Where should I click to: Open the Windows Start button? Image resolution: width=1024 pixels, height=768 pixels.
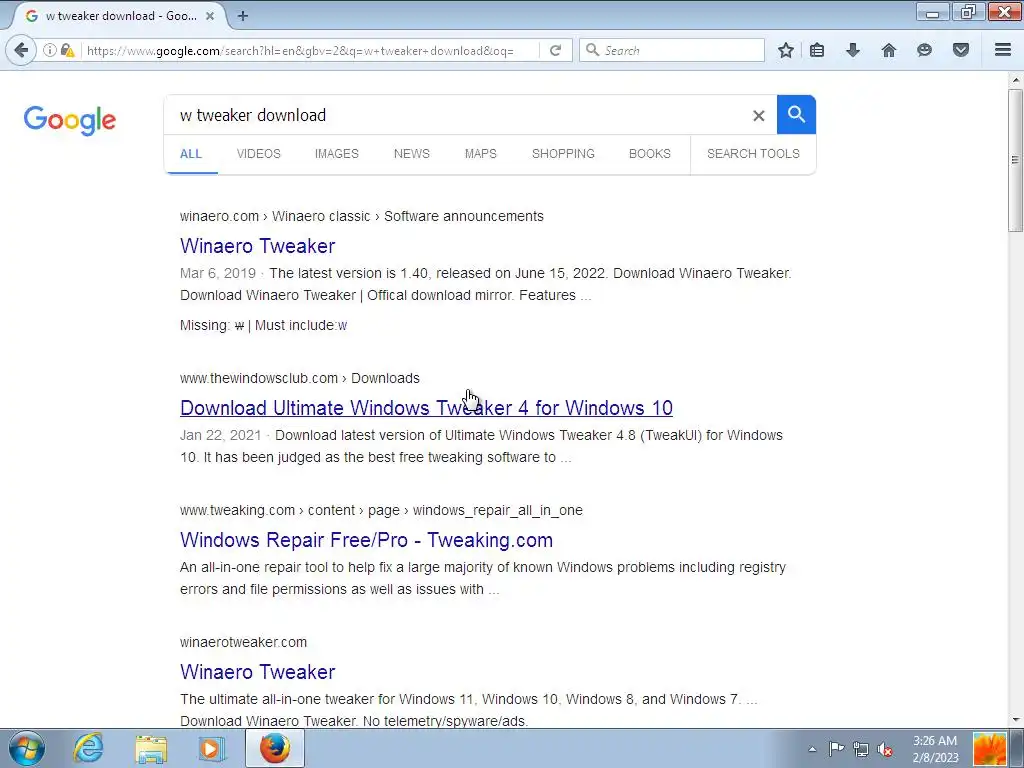click(x=26, y=748)
